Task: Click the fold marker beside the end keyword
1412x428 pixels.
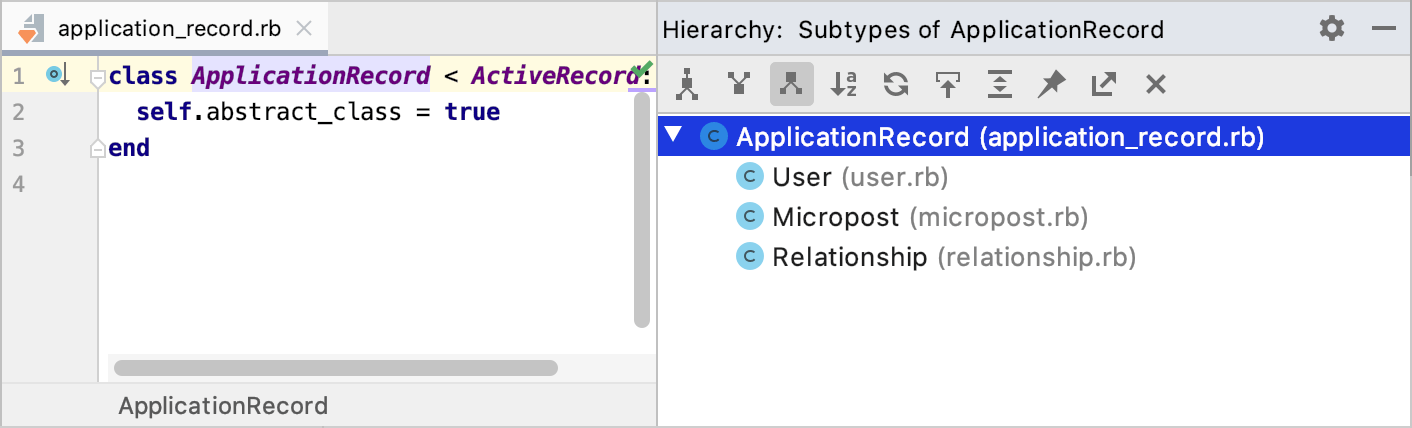Action: pyautogui.click(x=97, y=149)
